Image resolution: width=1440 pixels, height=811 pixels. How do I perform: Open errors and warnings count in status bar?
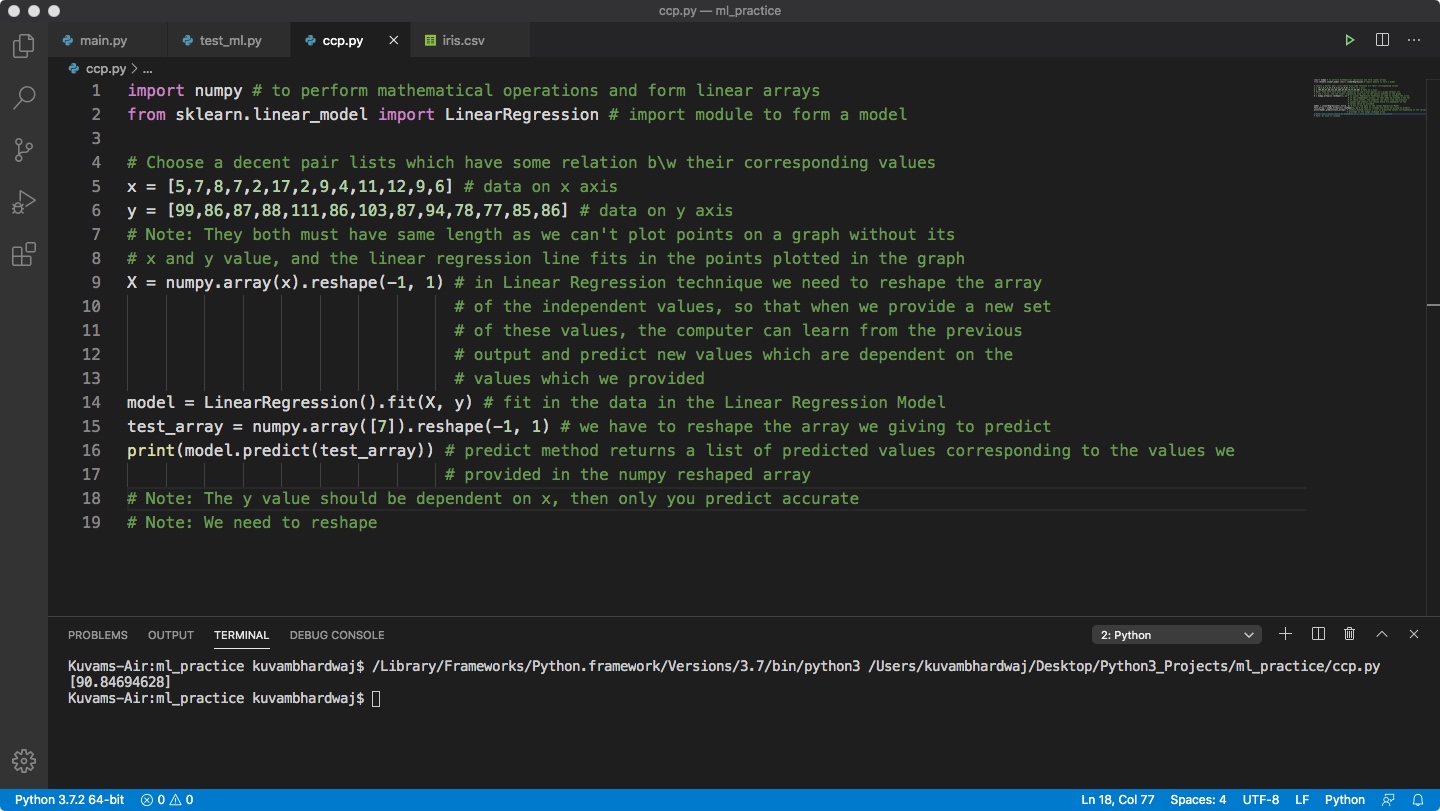coord(167,799)
